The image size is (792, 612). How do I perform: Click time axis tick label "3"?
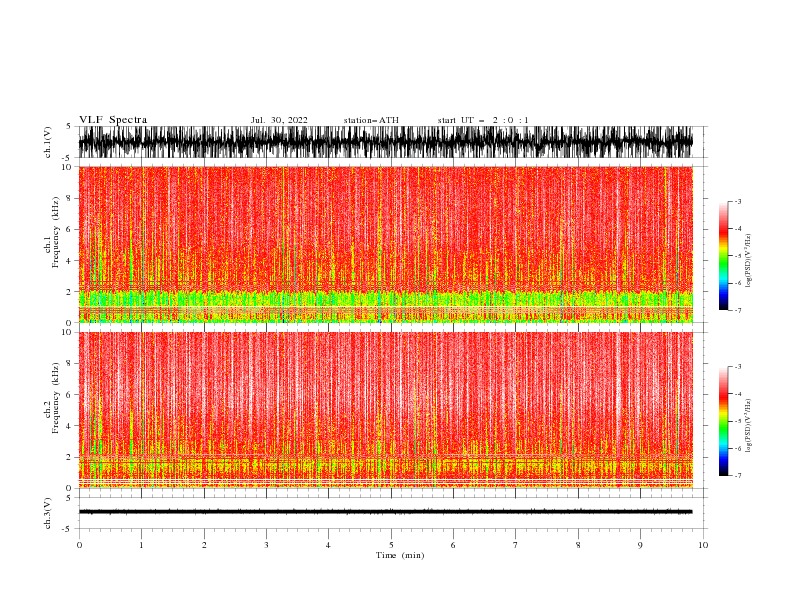click(x=266, y=545)
